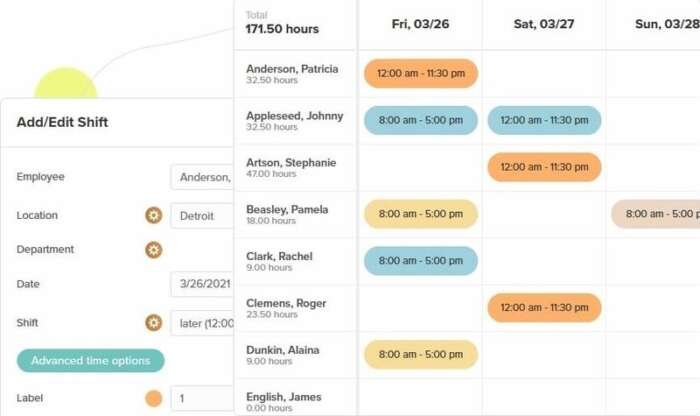Click the Location settings gear icon
Viewport: 700px width, 416px height.
coord(154,215)
